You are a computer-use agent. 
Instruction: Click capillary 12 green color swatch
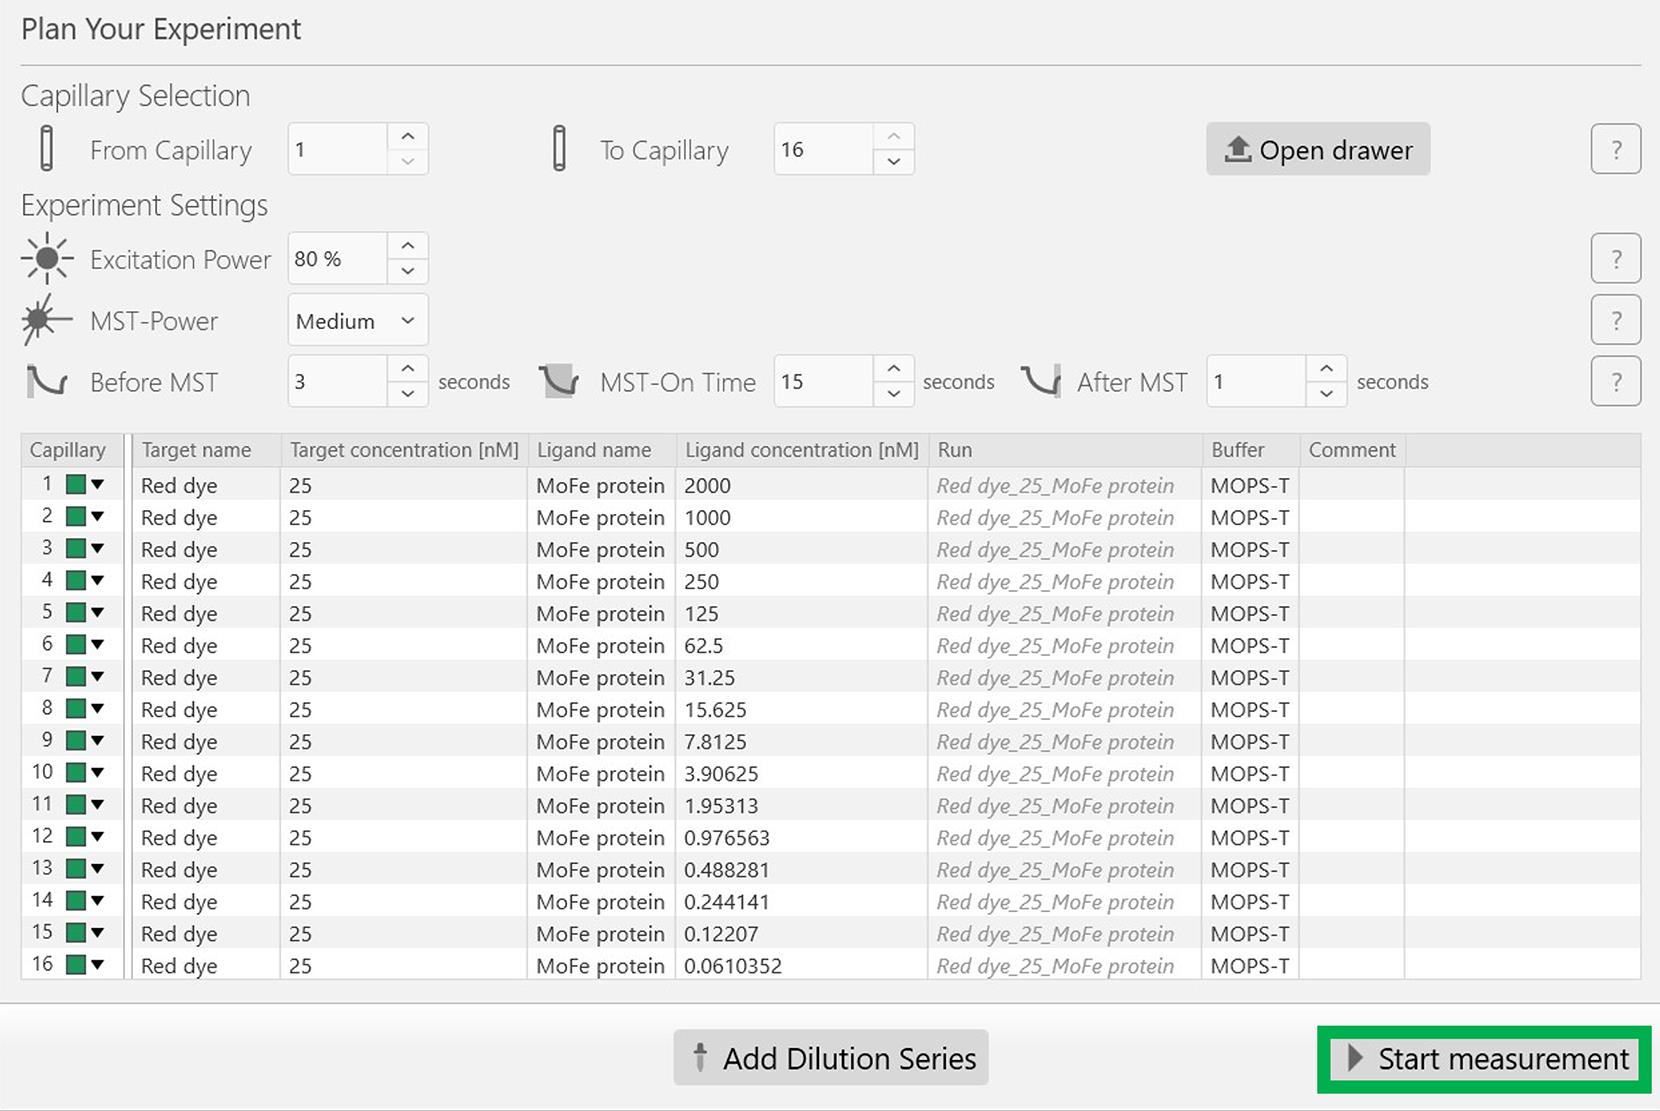(x=76, y=836)
